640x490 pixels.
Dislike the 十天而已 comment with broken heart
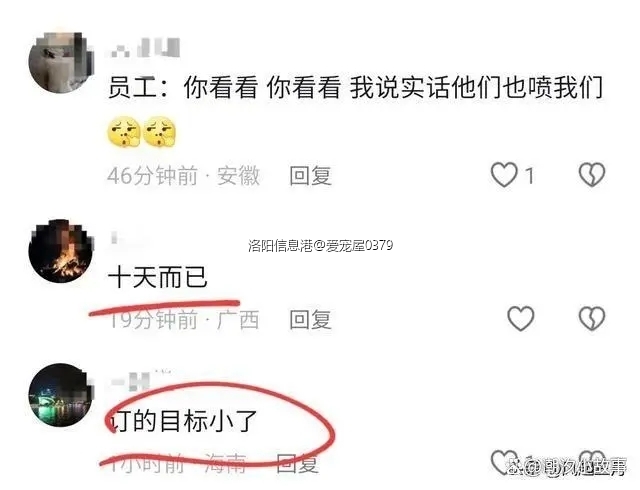tap(592, 318)
